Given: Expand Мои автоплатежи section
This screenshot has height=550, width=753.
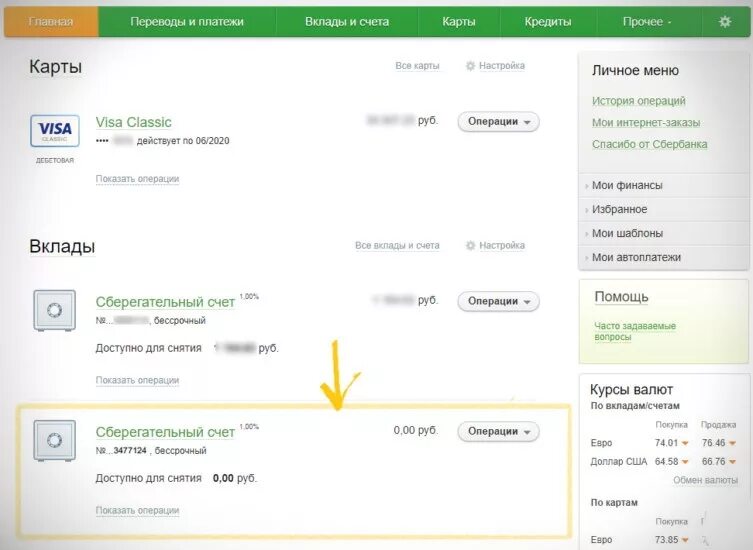Looking at the screenshot, I should click(636, 257).
